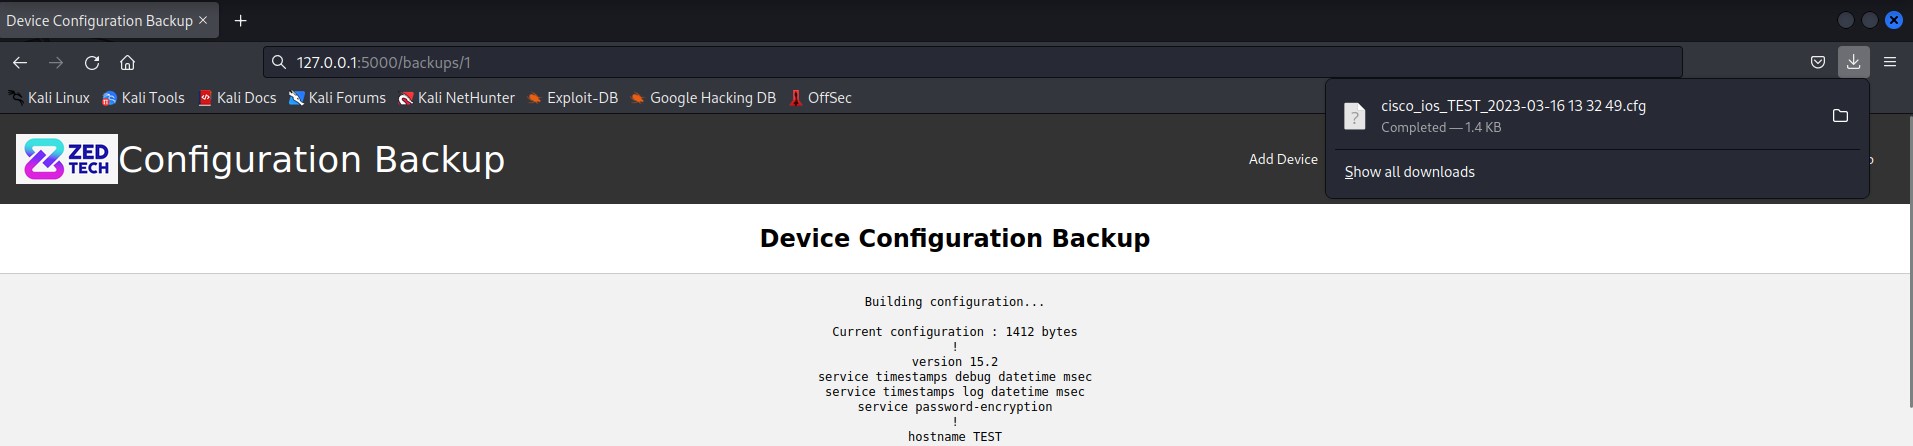
Task: Reload the current page
Action: (x=92, y=62)
